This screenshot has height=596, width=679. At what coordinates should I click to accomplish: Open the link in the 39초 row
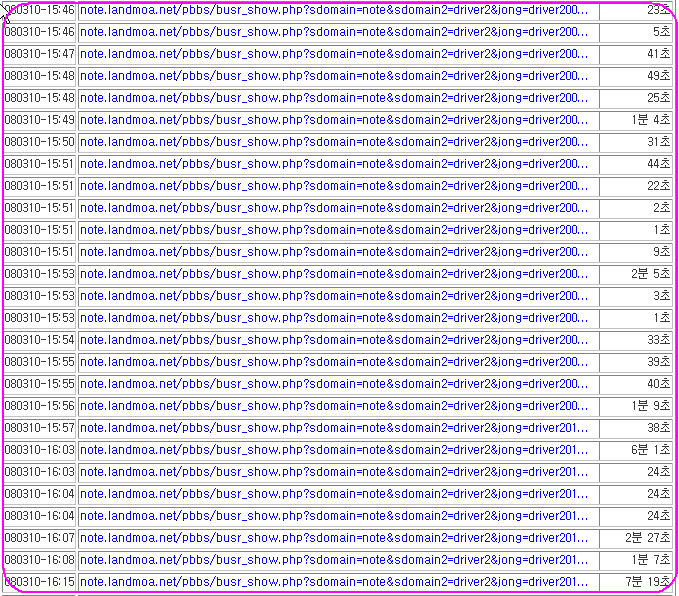click(334, 362)
